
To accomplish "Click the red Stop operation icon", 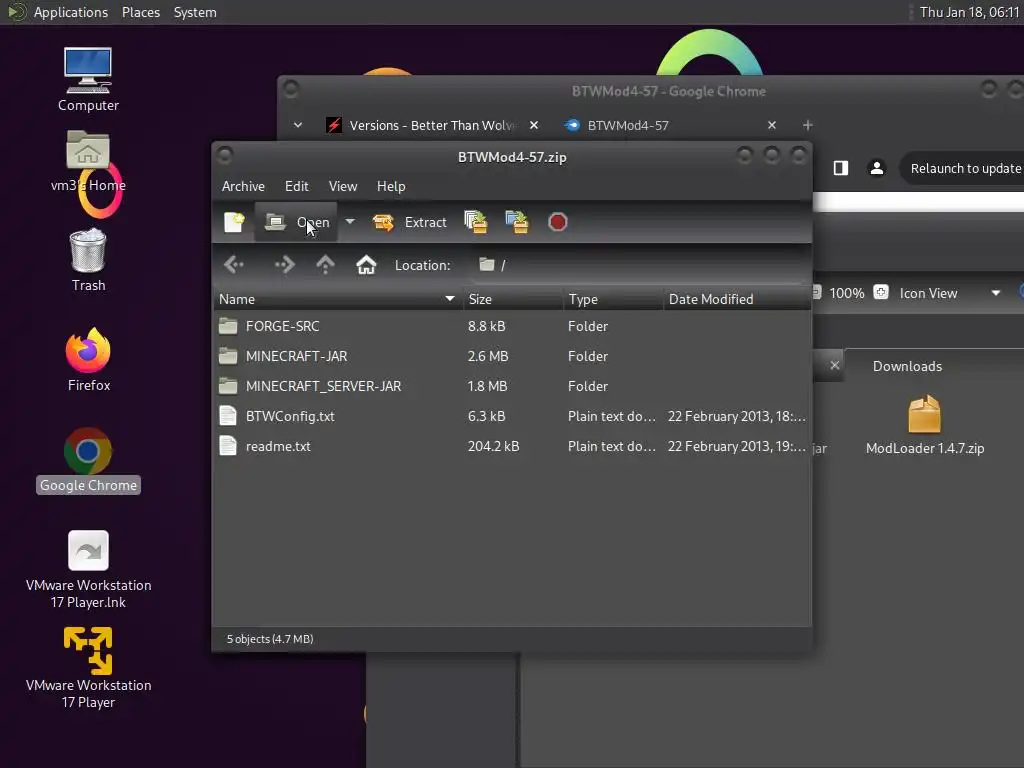I will tap(558, 222).
